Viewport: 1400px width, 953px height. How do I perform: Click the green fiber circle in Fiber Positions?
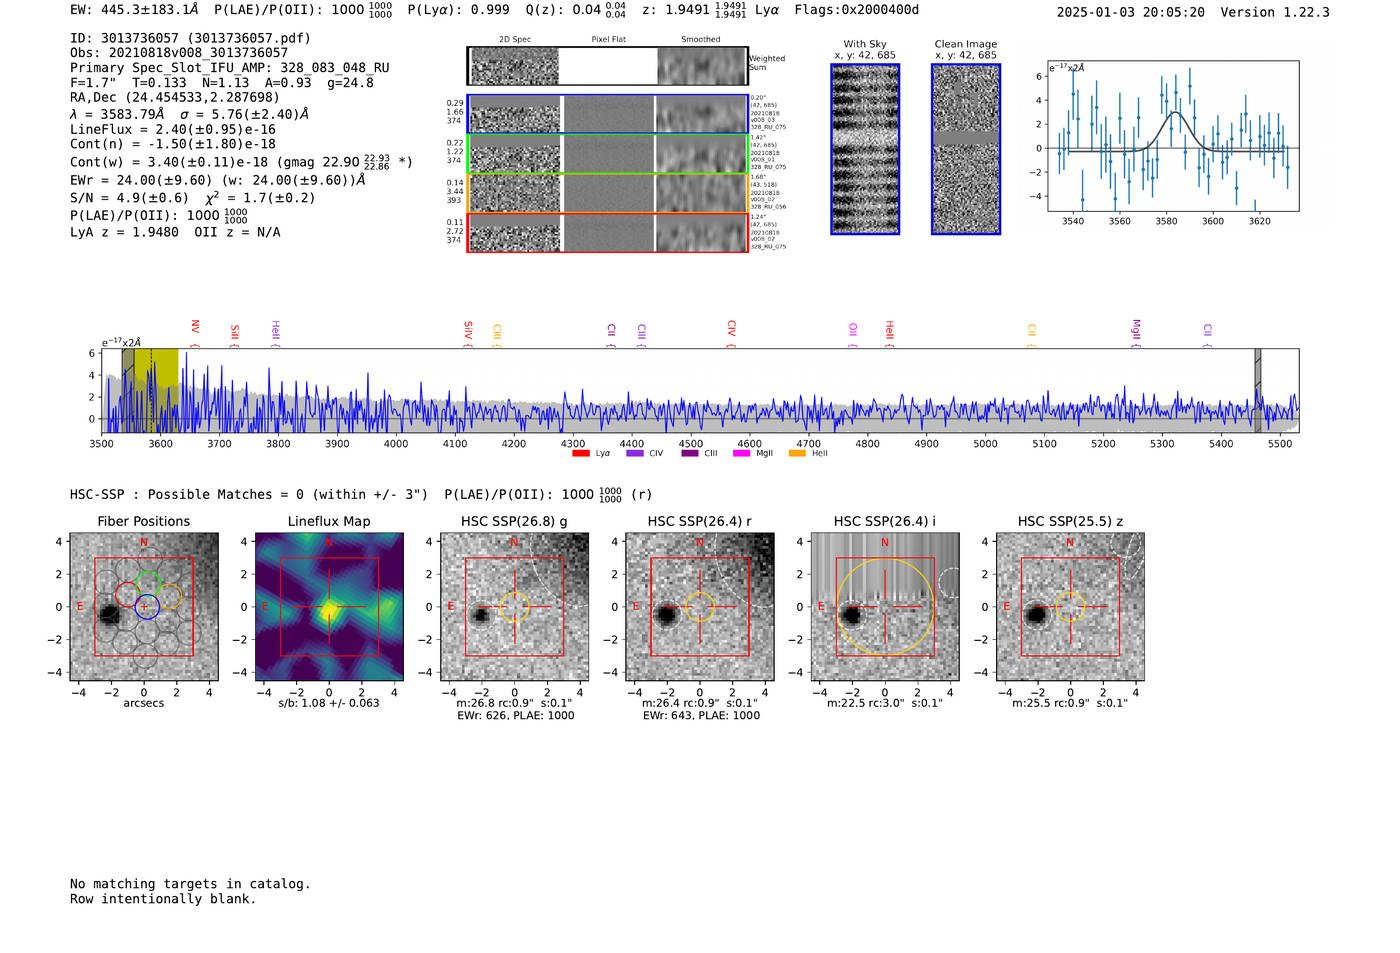[x=147, y=583]
